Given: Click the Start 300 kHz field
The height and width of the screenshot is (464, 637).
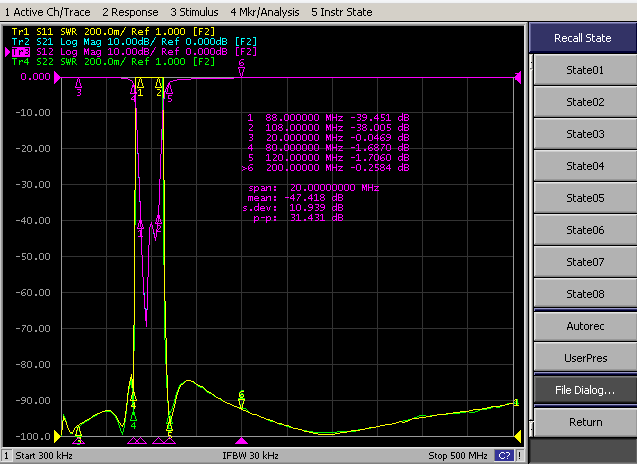Looking at the screenshot, I should (x=44, y=455).
